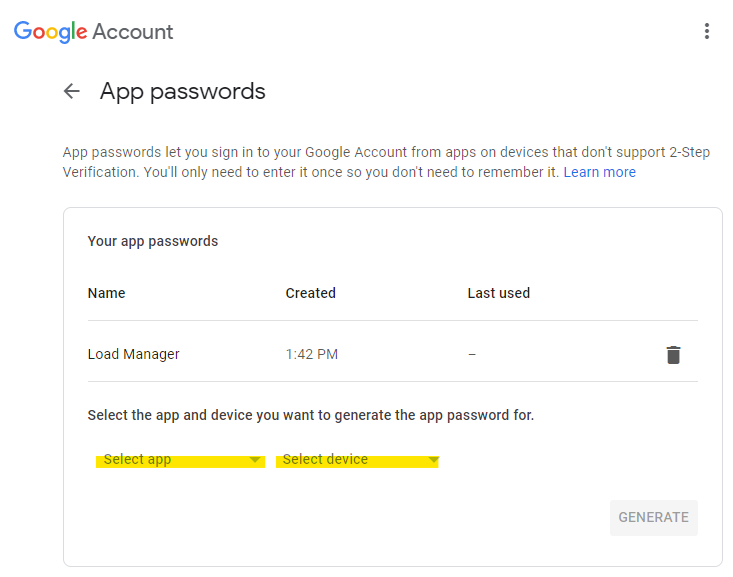Image resolution: width=733 pixels, height=577 pixels.
Task: Open the Select app dropdown
Action: click(x=180, y=460)
